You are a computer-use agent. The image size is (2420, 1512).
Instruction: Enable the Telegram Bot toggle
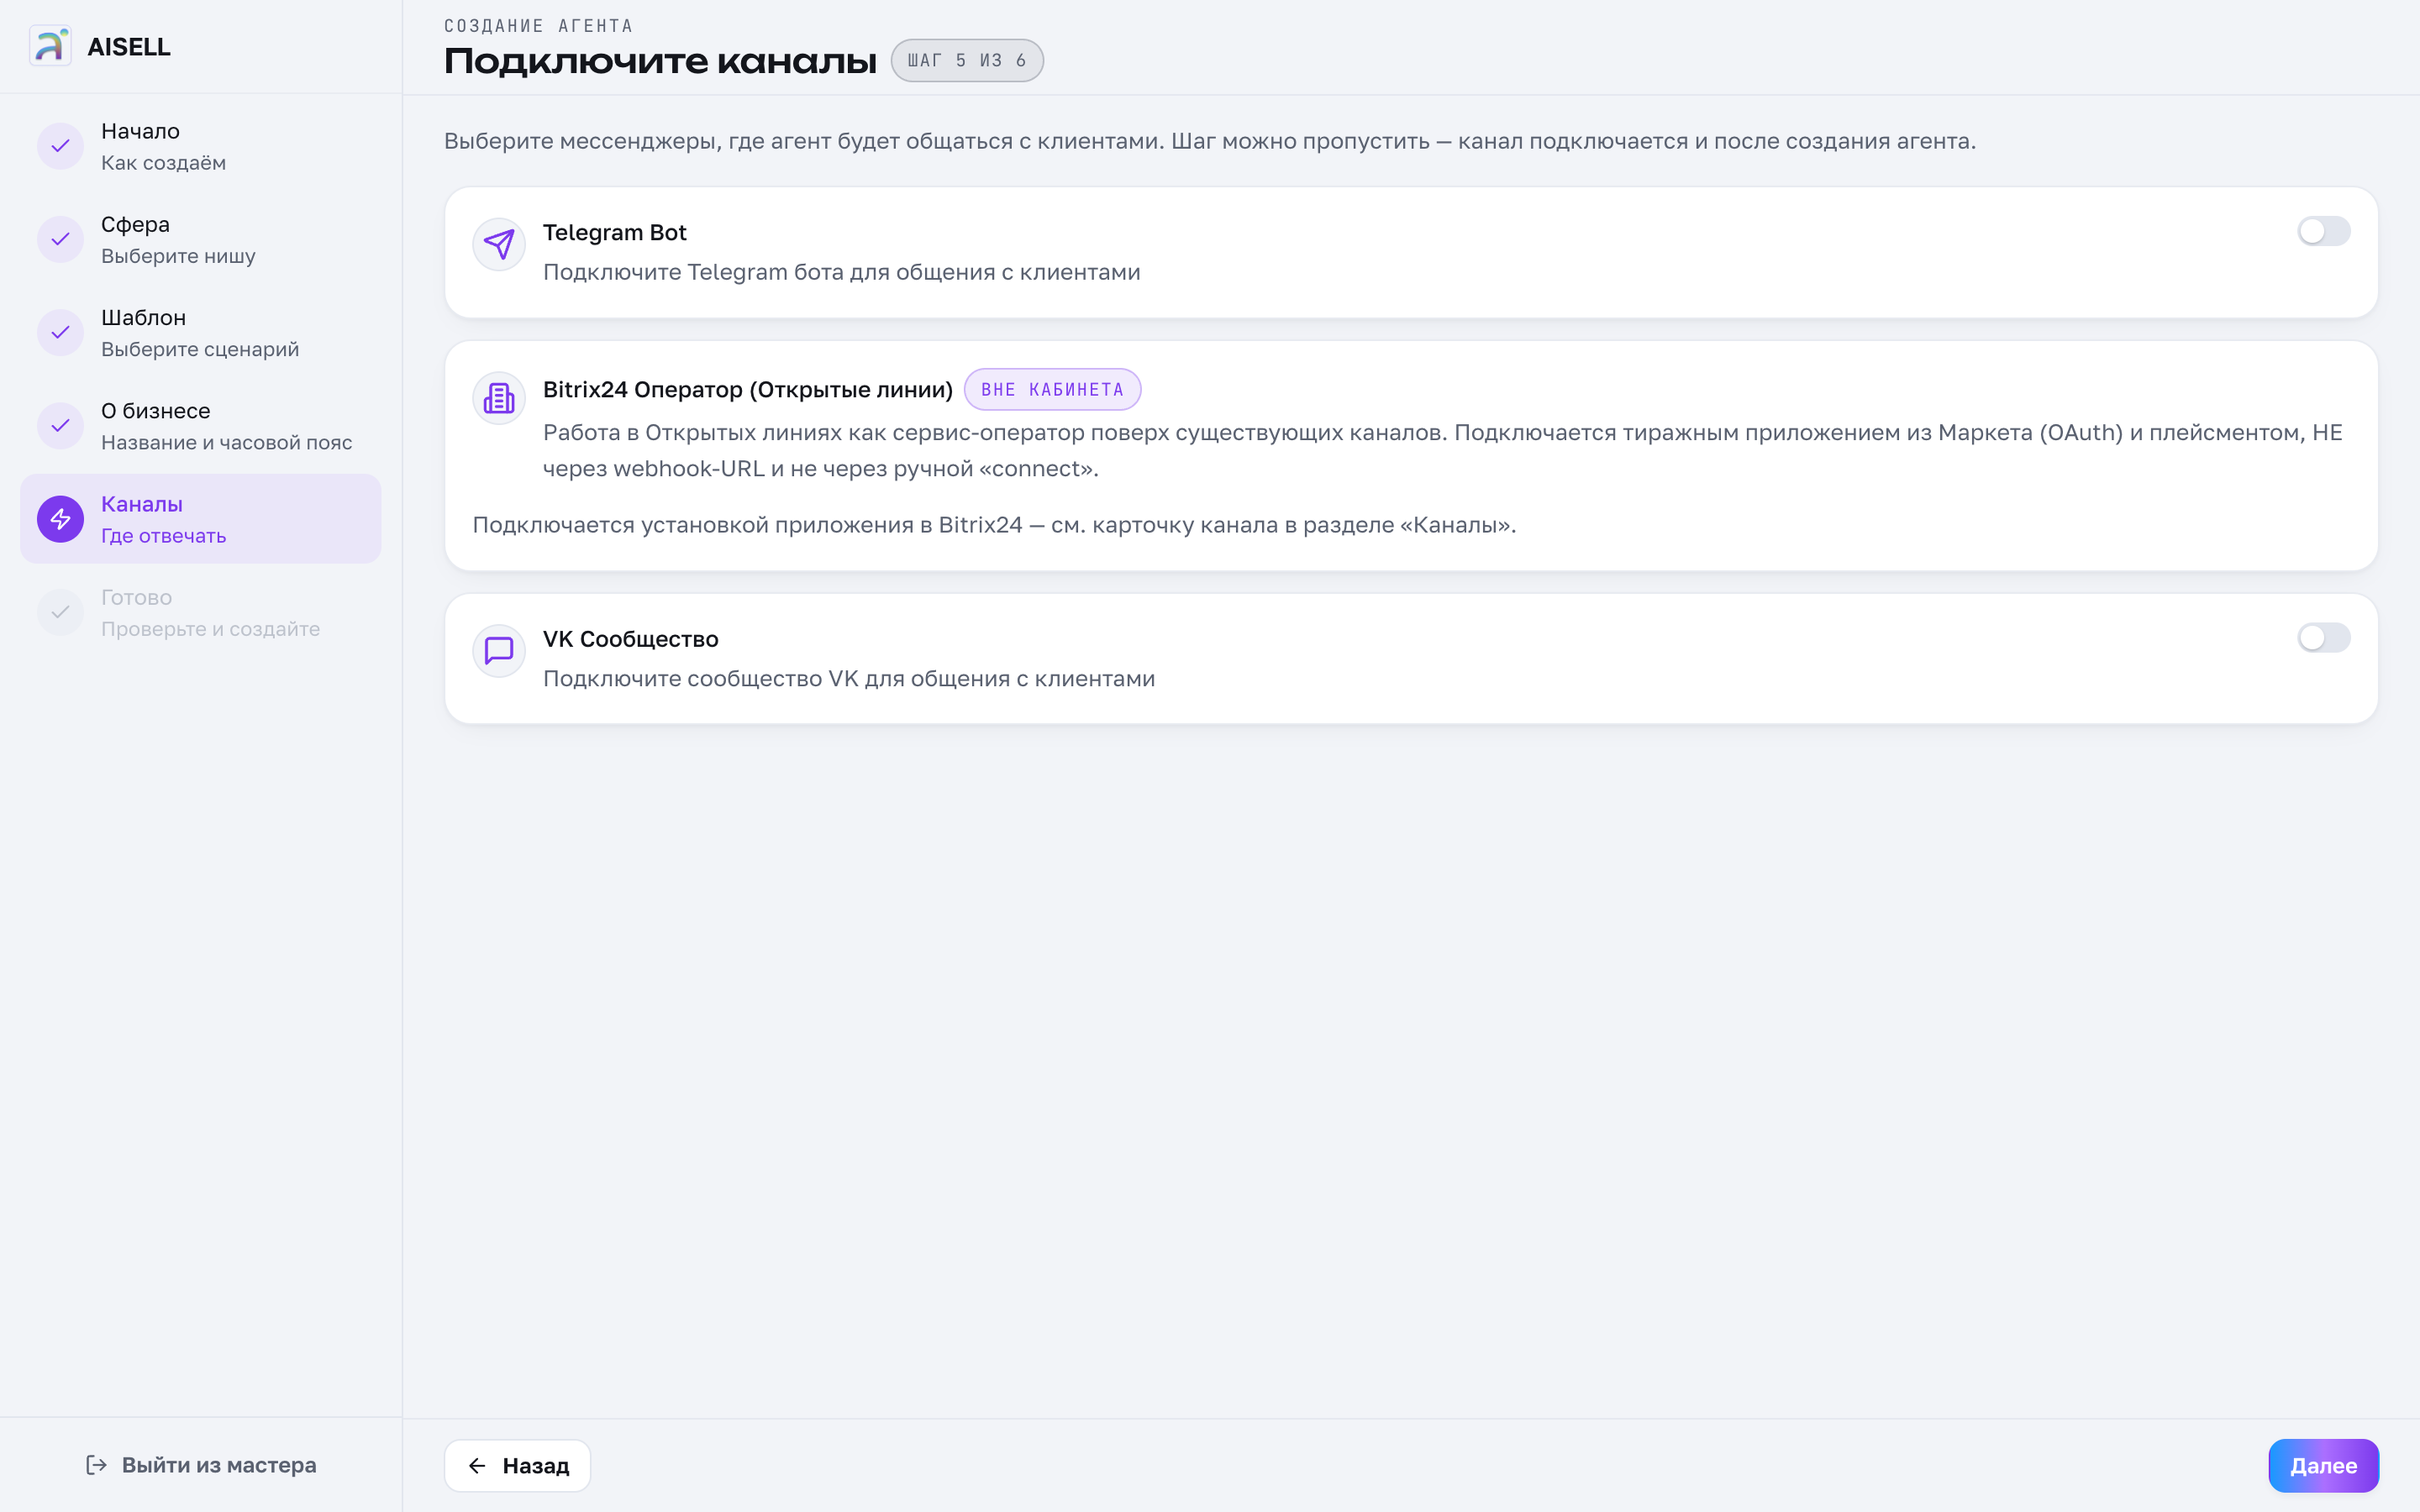(2323, 231)
